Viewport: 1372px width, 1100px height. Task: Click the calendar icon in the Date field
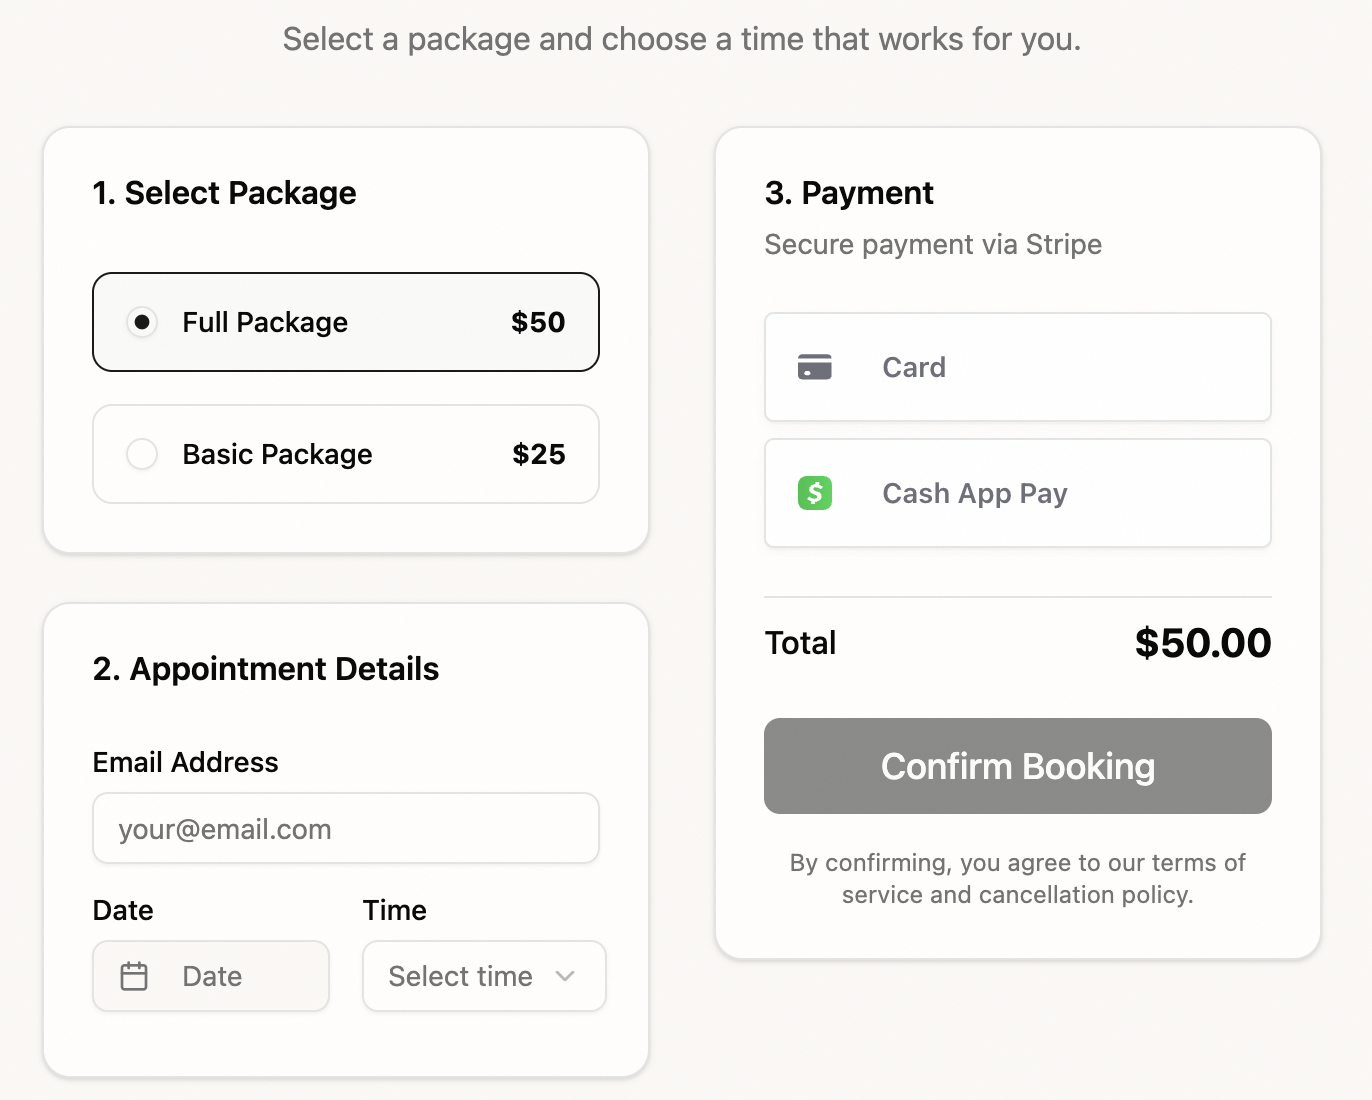pyautogui.click(x=136, y=976)
